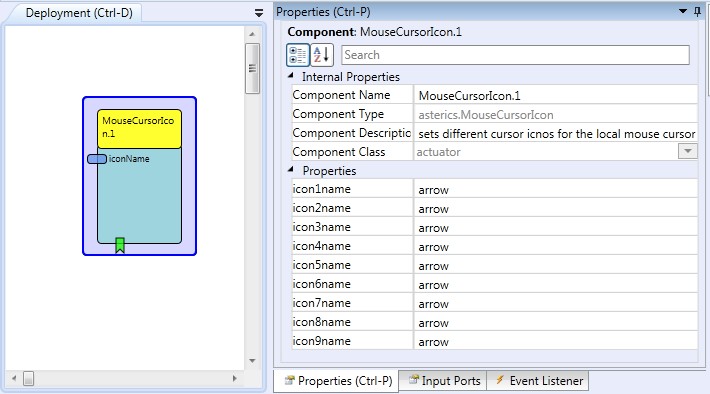Screen dimensions: 710x394
Task: Edit the Component Name value field
Action: pyautogui.click(x=555, y=96)
